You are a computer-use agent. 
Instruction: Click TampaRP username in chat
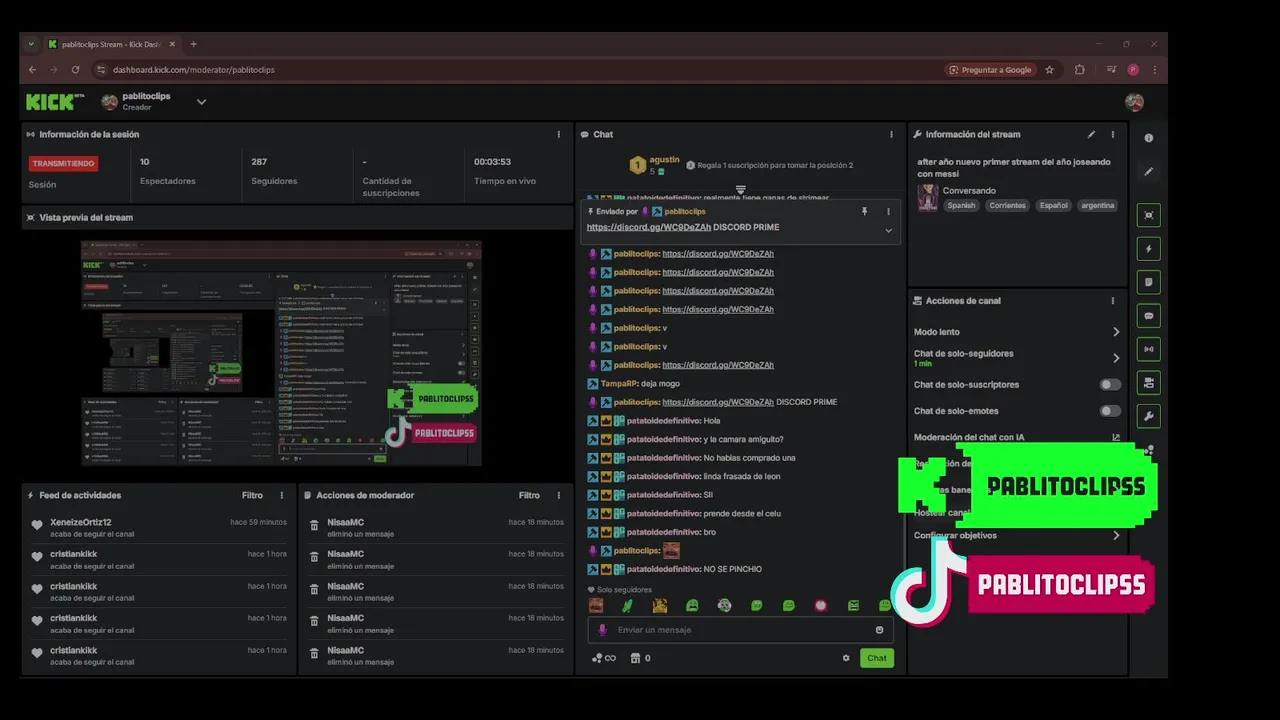click(618, 384)
